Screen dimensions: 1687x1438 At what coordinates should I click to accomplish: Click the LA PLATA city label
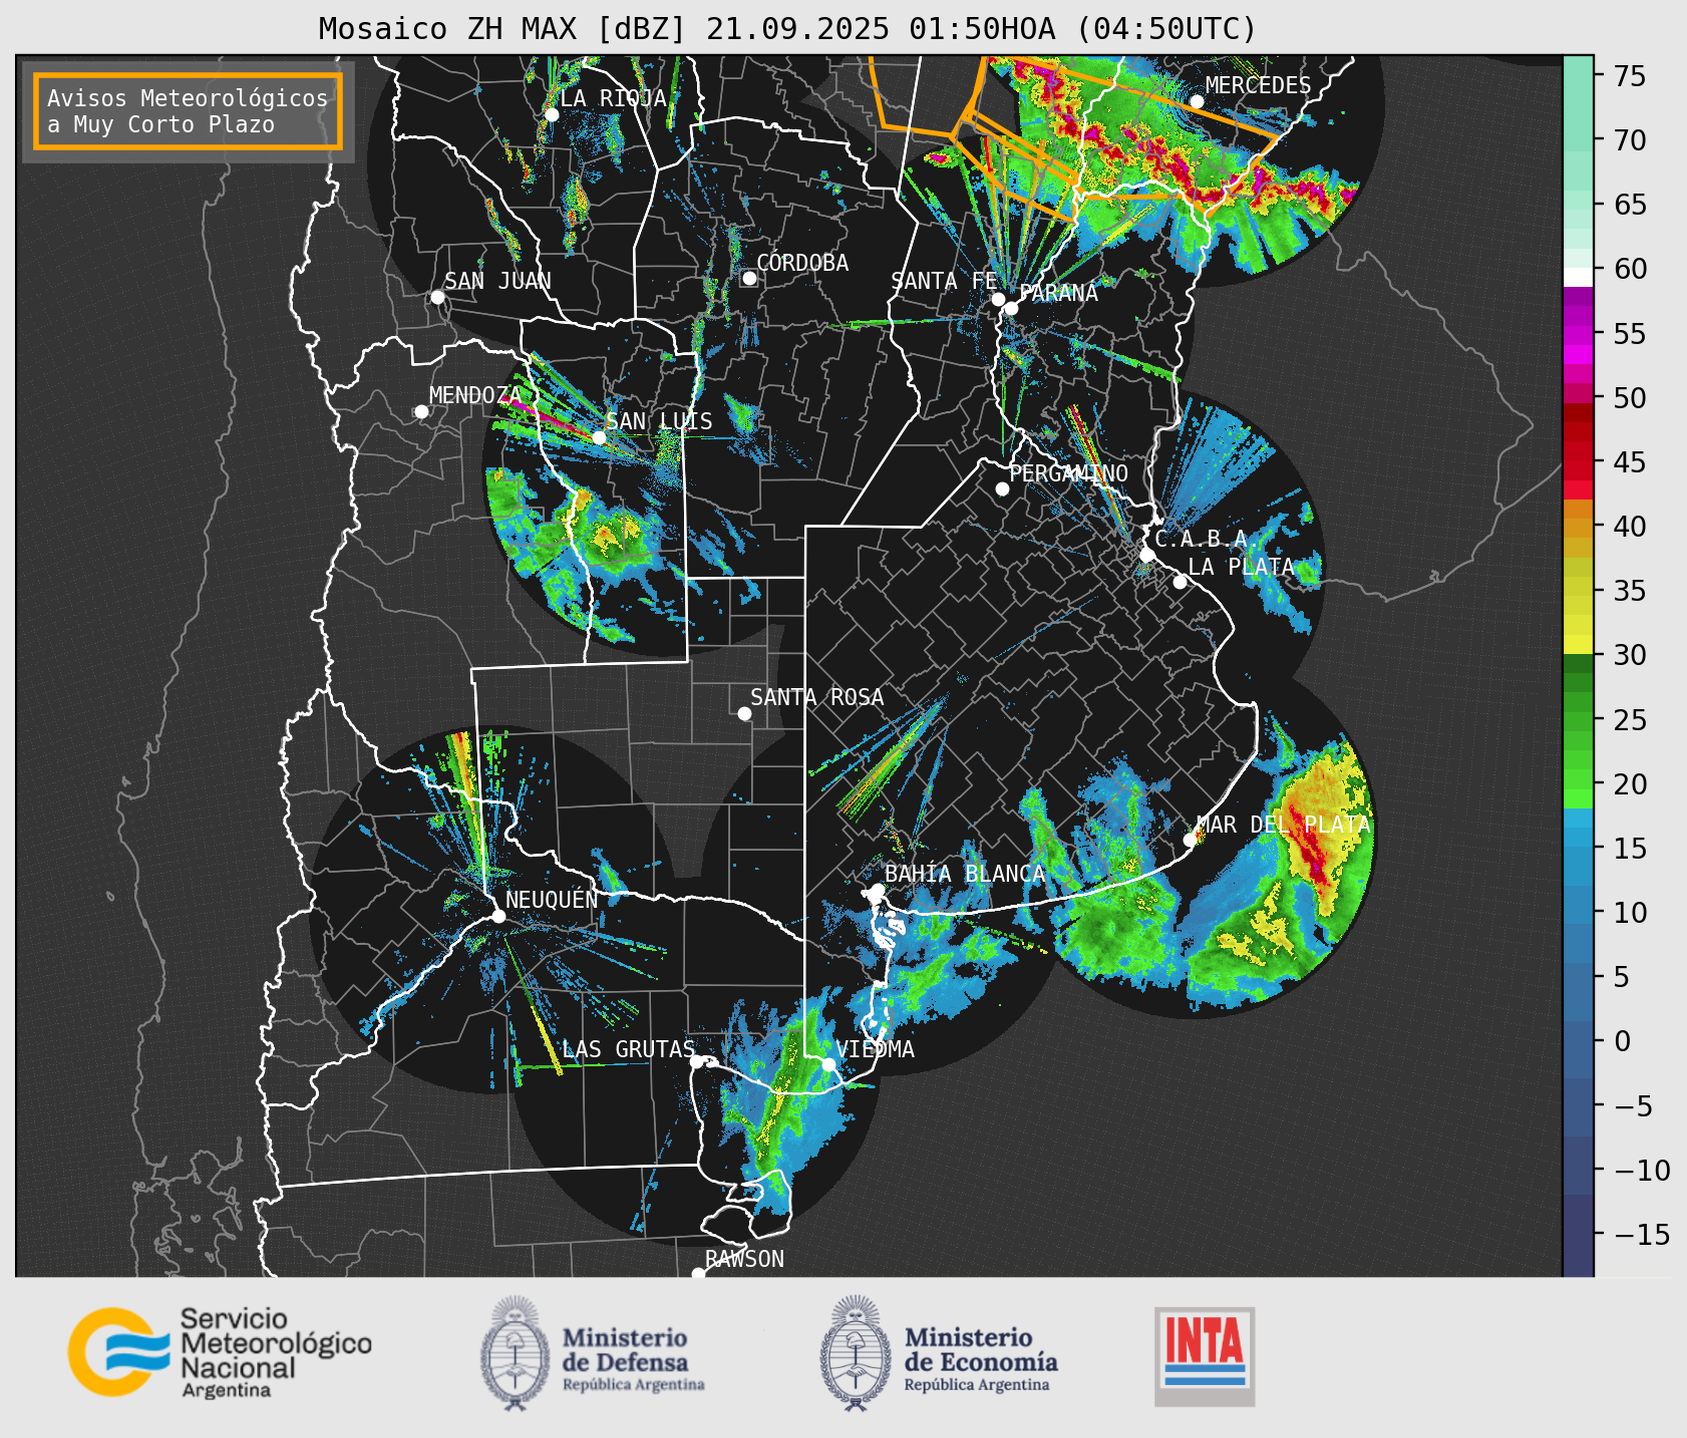pos(1241,567)
